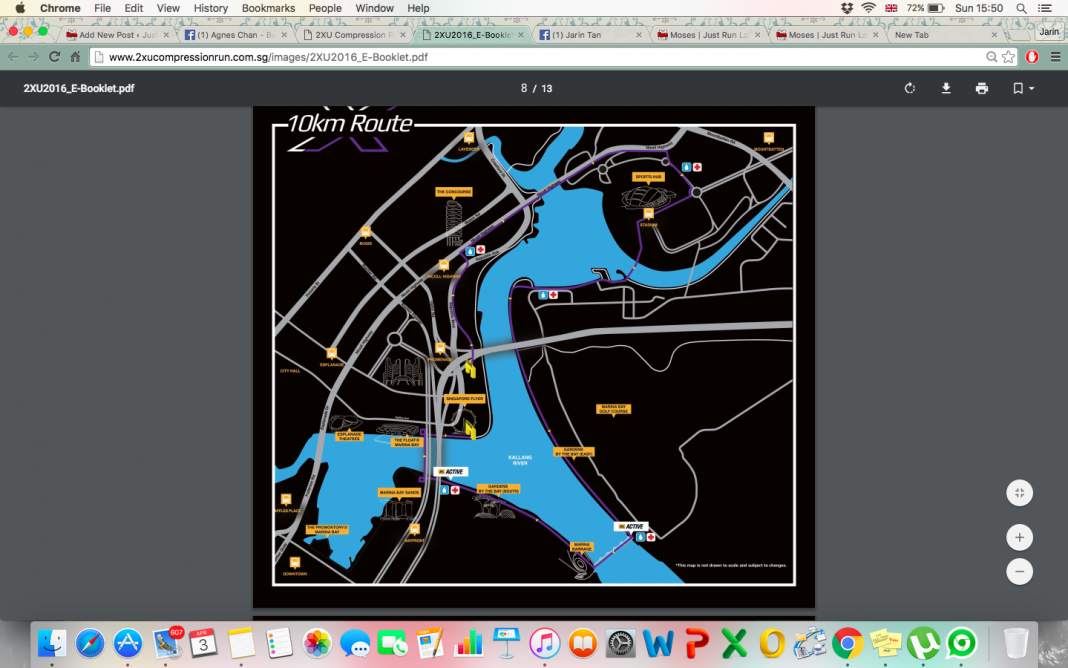Open the Jarin profile switcher
Viewport: 1068px width, 668px height.
click(1048, 32)
